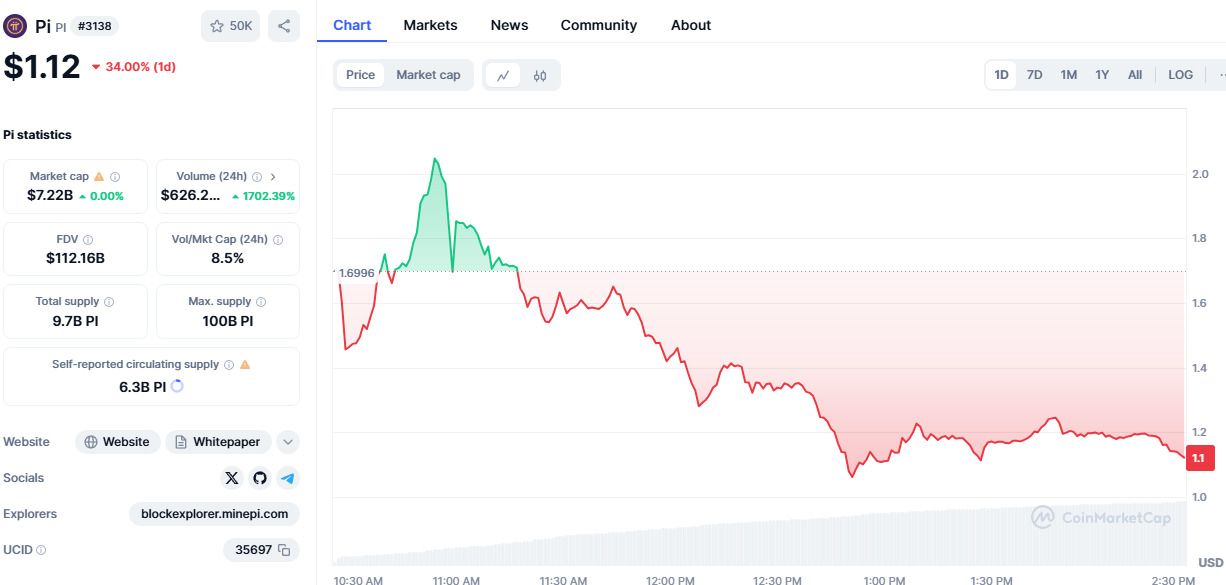The height and width of the screenshot is (585, 1226).
Task: Open the Markets tab
Action: [430, 25]
